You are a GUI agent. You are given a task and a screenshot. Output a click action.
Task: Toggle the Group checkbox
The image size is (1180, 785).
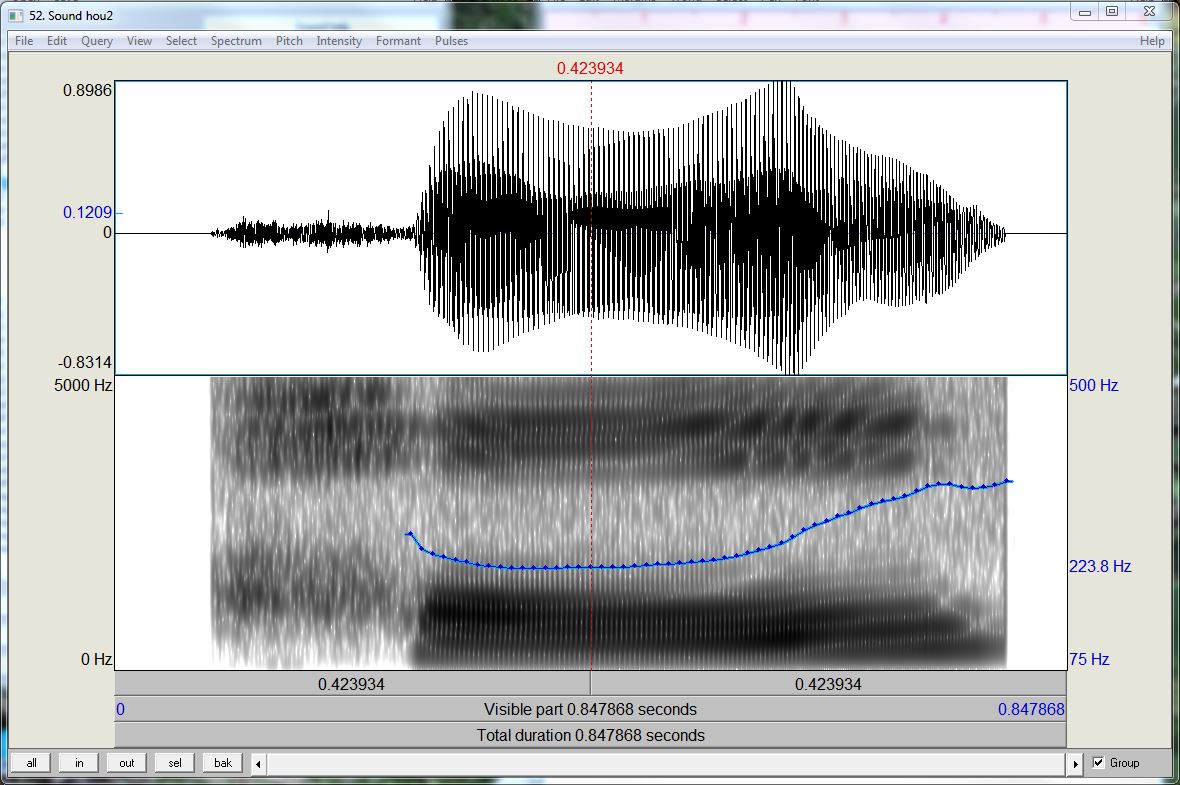tap(1098, 762)
